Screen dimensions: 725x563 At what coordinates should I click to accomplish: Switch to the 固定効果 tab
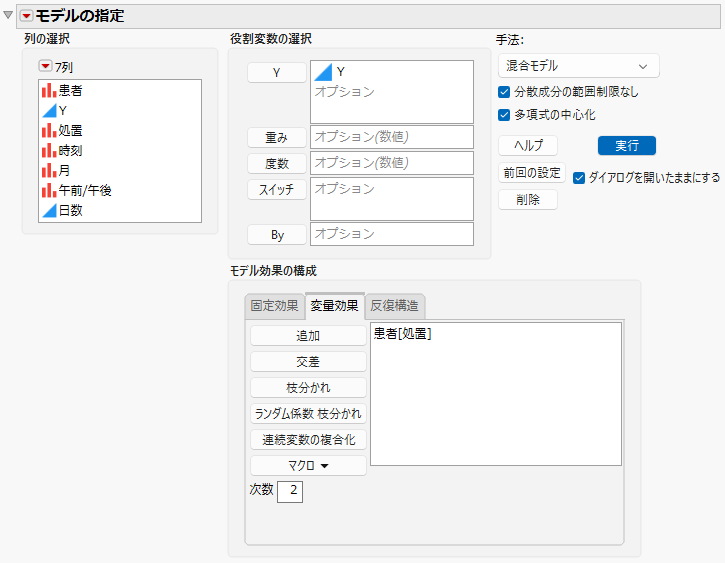coord(274,306)
